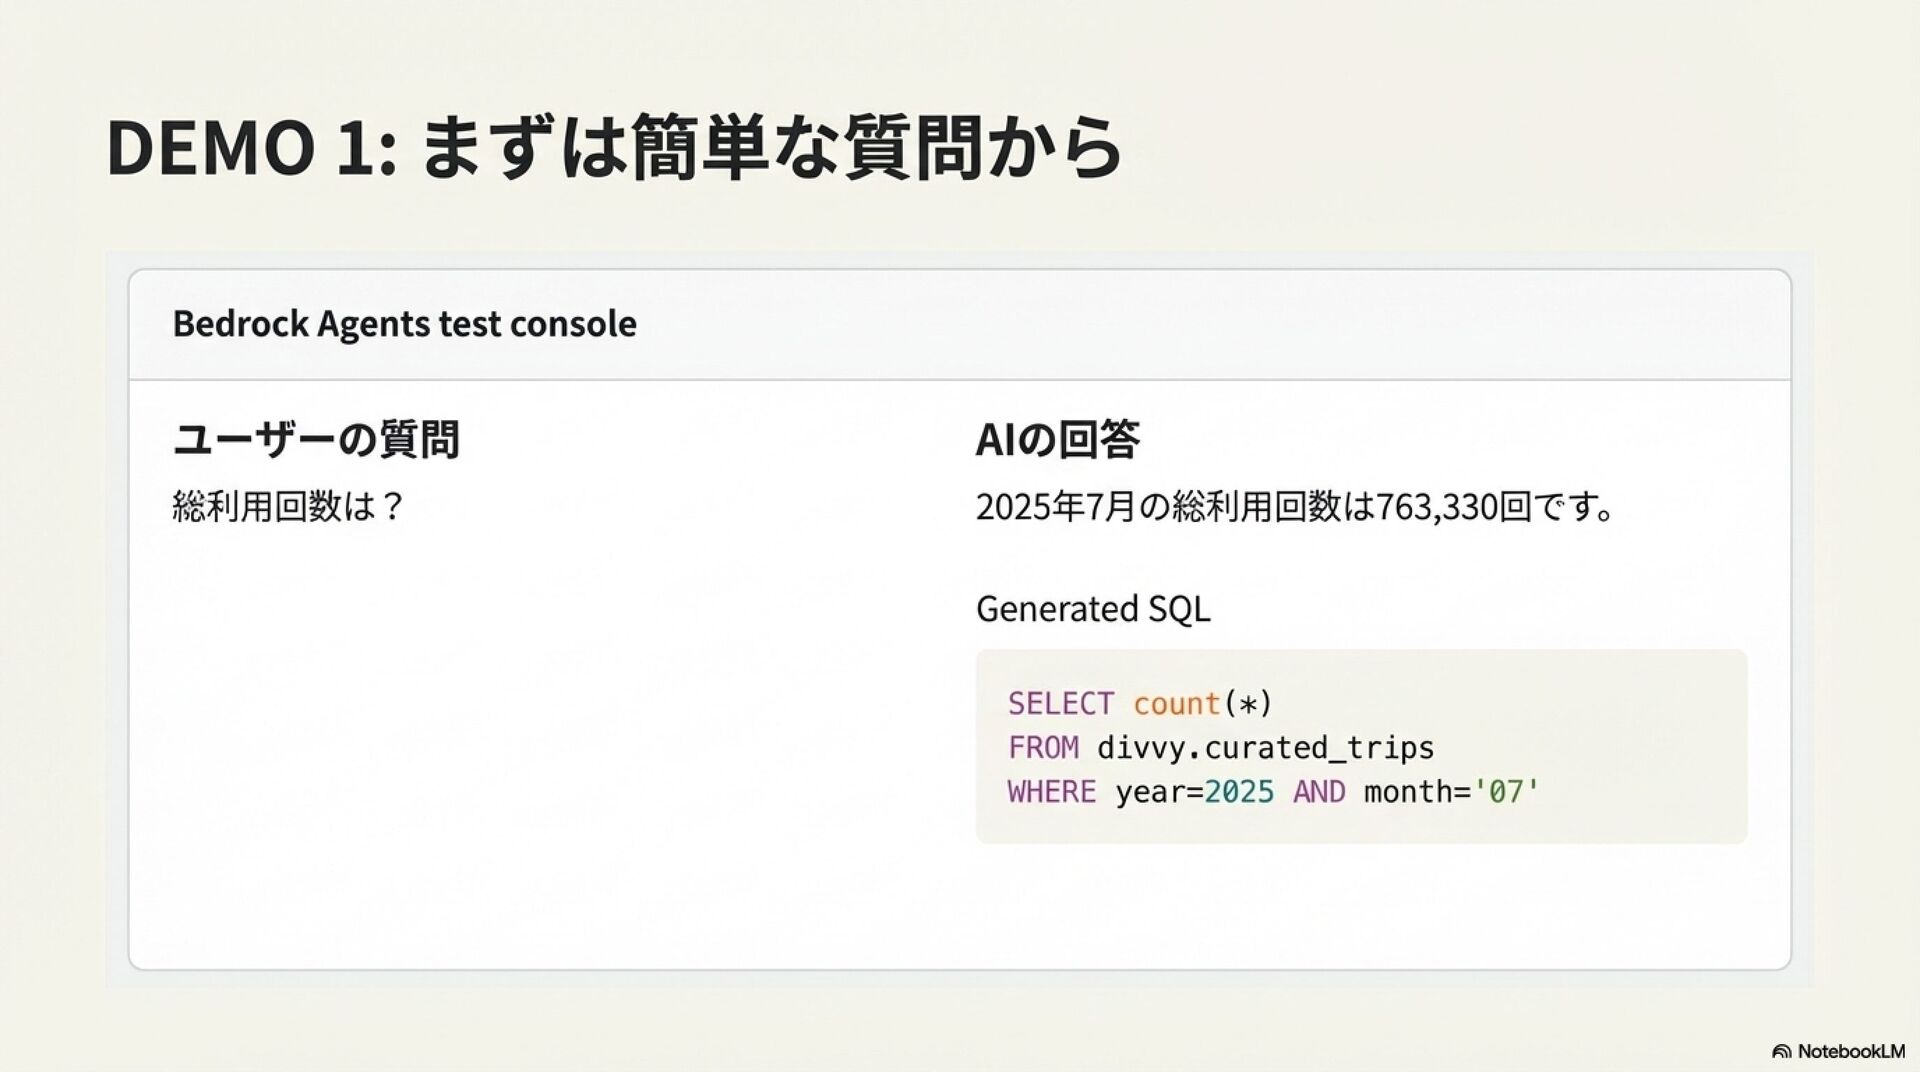Click the divvy.curated_trips table name
1920x1072 pixels.
point(1265,748)
